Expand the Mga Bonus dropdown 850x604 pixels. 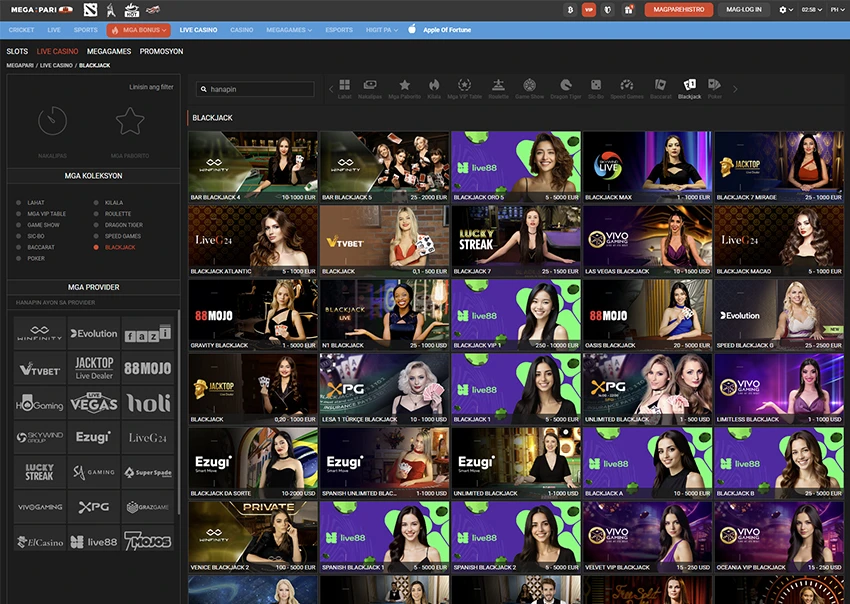pos(138,30)
